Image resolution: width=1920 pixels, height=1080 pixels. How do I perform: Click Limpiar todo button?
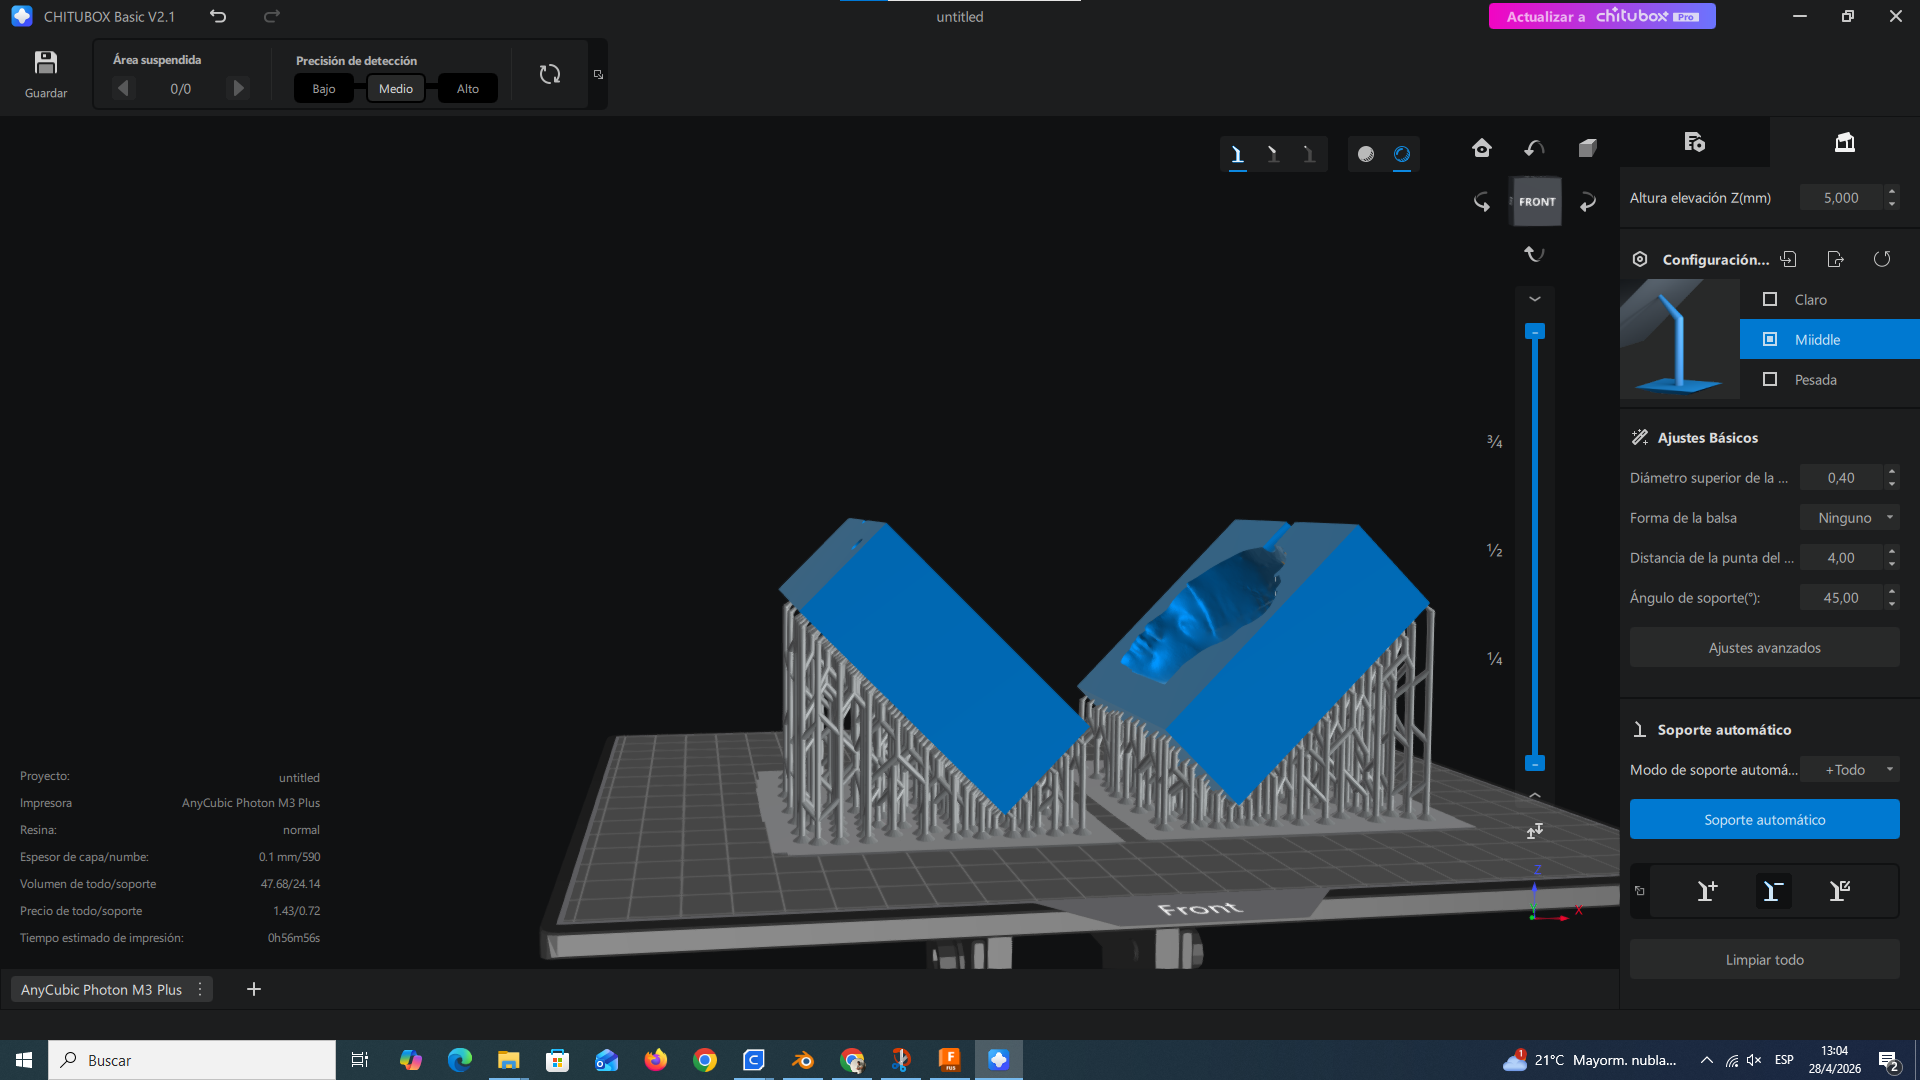[1765, 960]
